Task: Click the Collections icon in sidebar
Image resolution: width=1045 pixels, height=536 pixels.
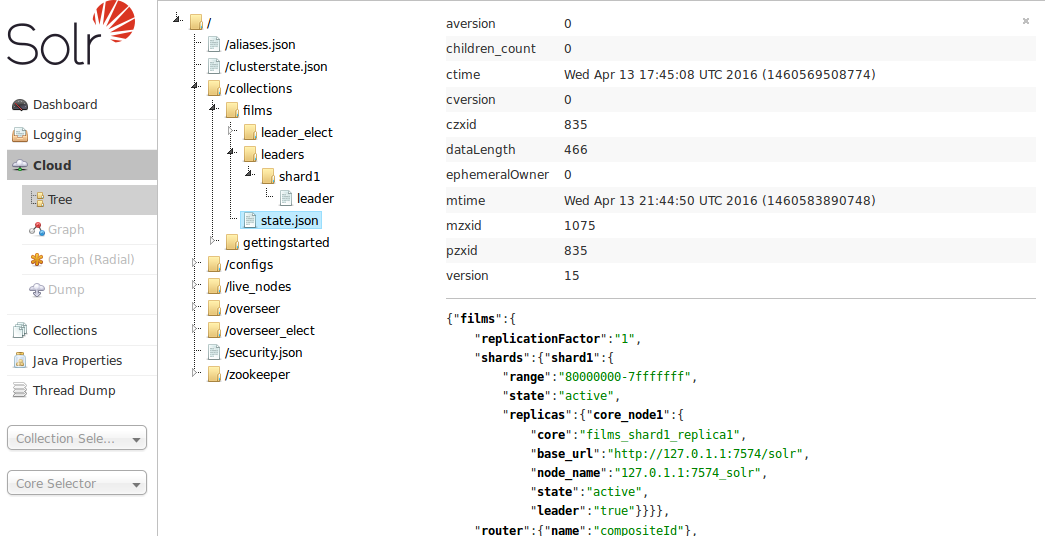Action: (x=19, y=331)
